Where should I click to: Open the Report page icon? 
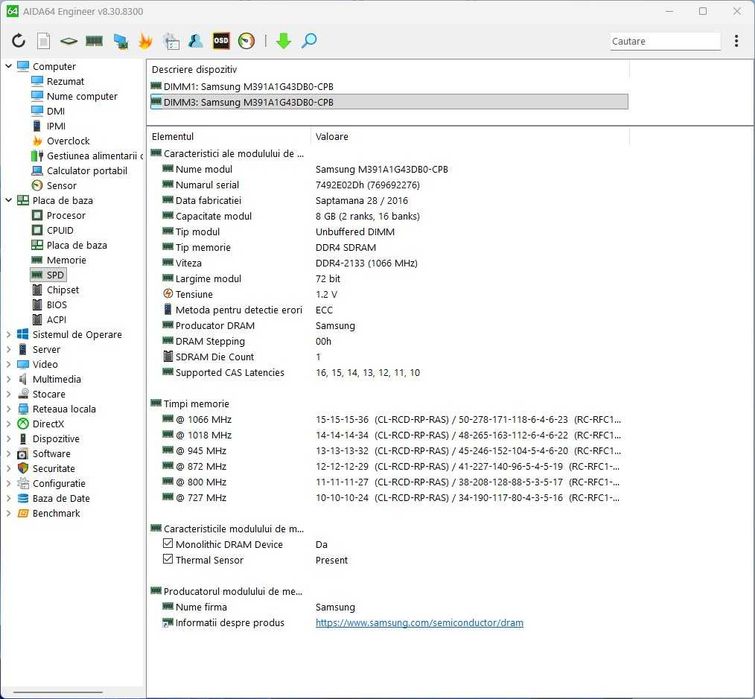tap(43, 41)
